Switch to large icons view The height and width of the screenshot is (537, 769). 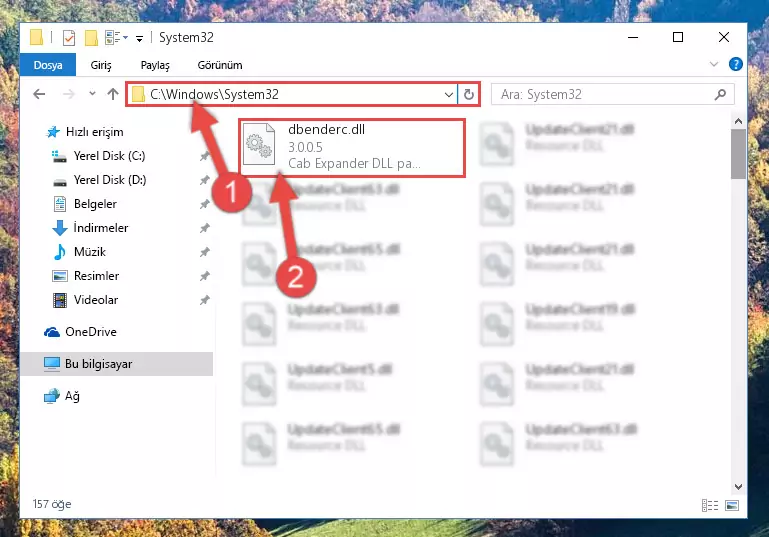point(732,505)
